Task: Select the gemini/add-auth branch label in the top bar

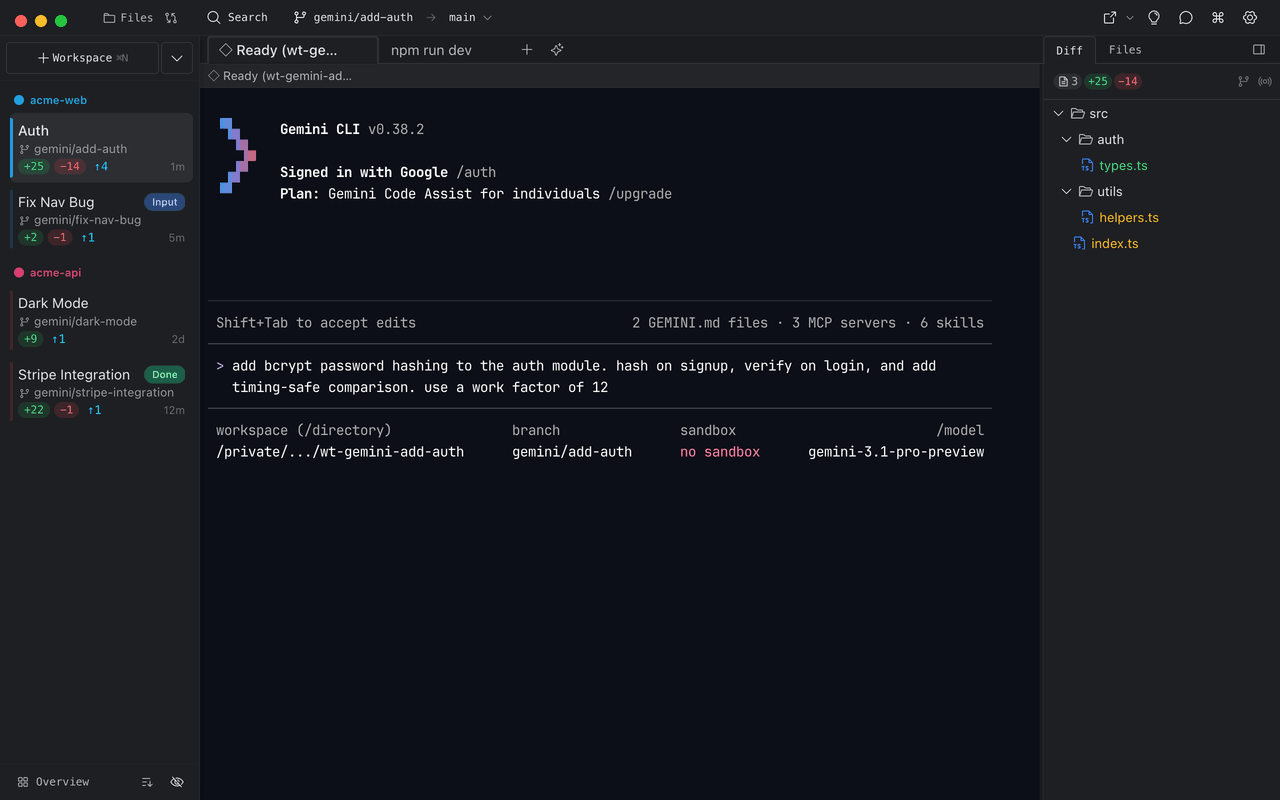Action: tap(351, 18)
